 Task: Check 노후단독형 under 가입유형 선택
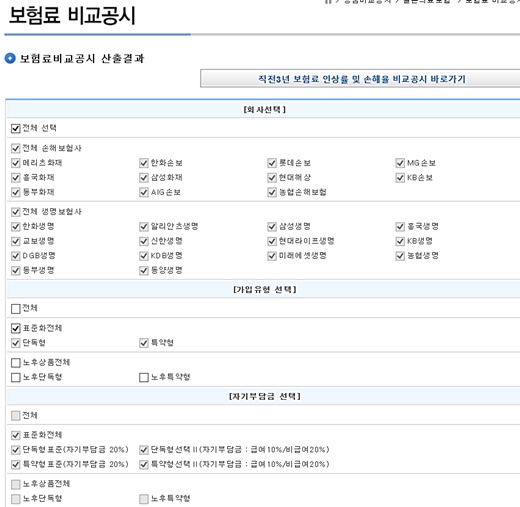[x=16, y=377]
